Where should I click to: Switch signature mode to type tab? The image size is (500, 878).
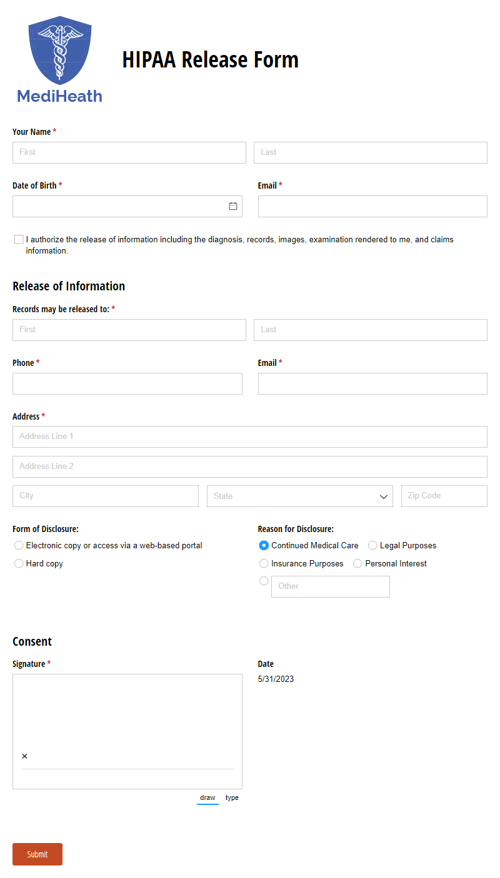(232, 797)
